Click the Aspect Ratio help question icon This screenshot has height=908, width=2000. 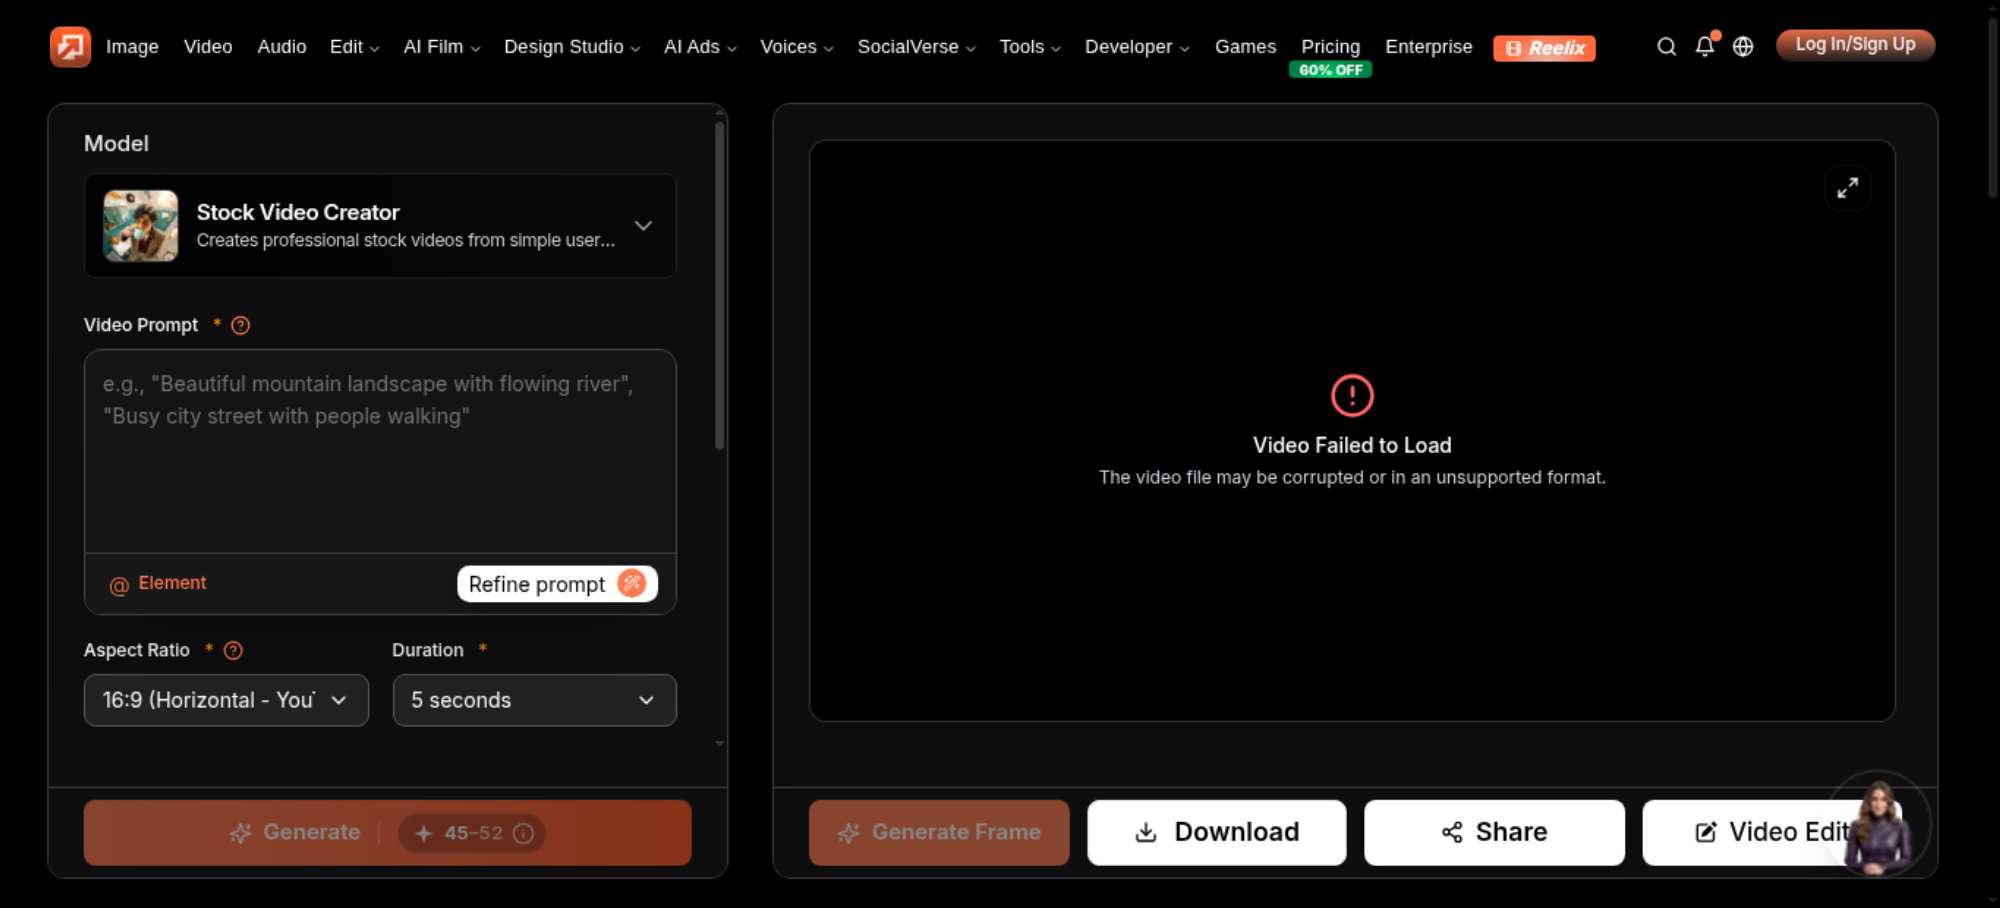tap(233, 650)
